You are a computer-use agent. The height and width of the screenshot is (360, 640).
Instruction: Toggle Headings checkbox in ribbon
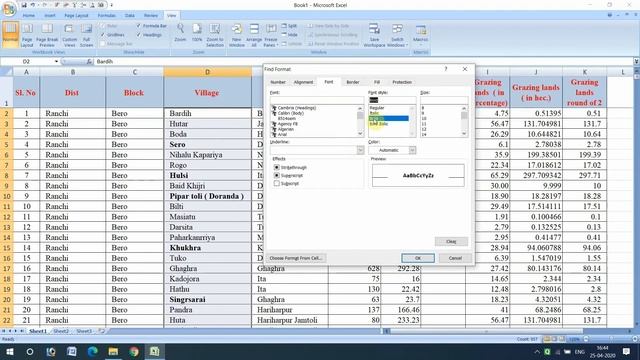[139, 35]
